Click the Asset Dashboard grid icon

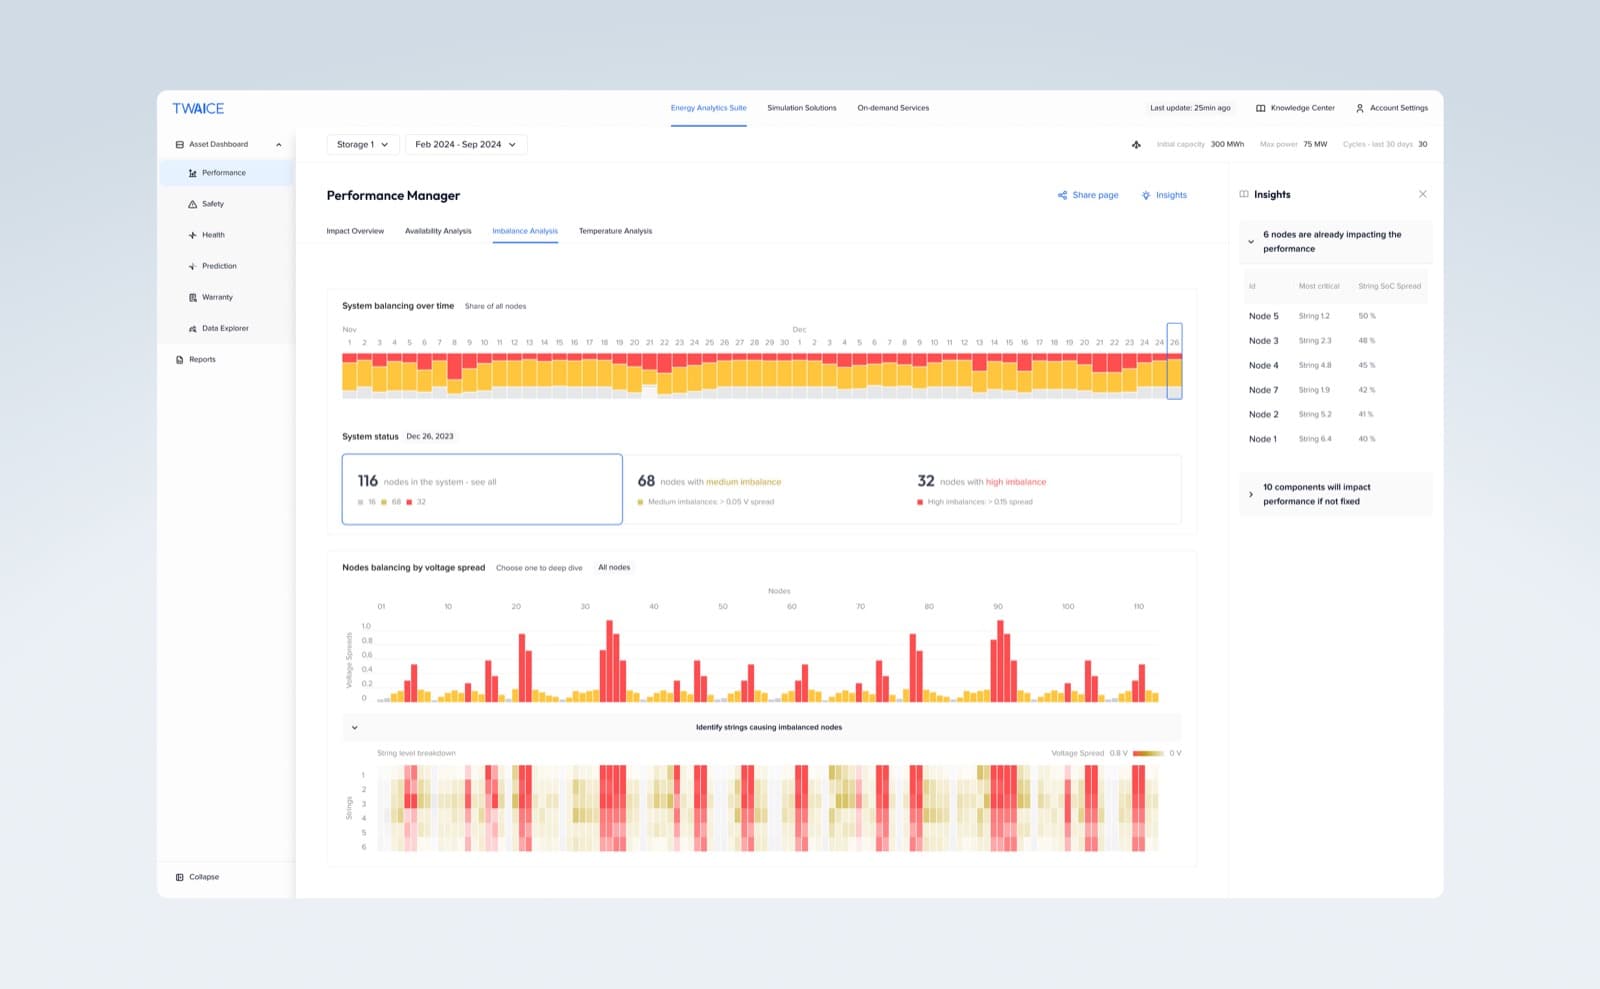pyautogui.click(x=180, y=144)
